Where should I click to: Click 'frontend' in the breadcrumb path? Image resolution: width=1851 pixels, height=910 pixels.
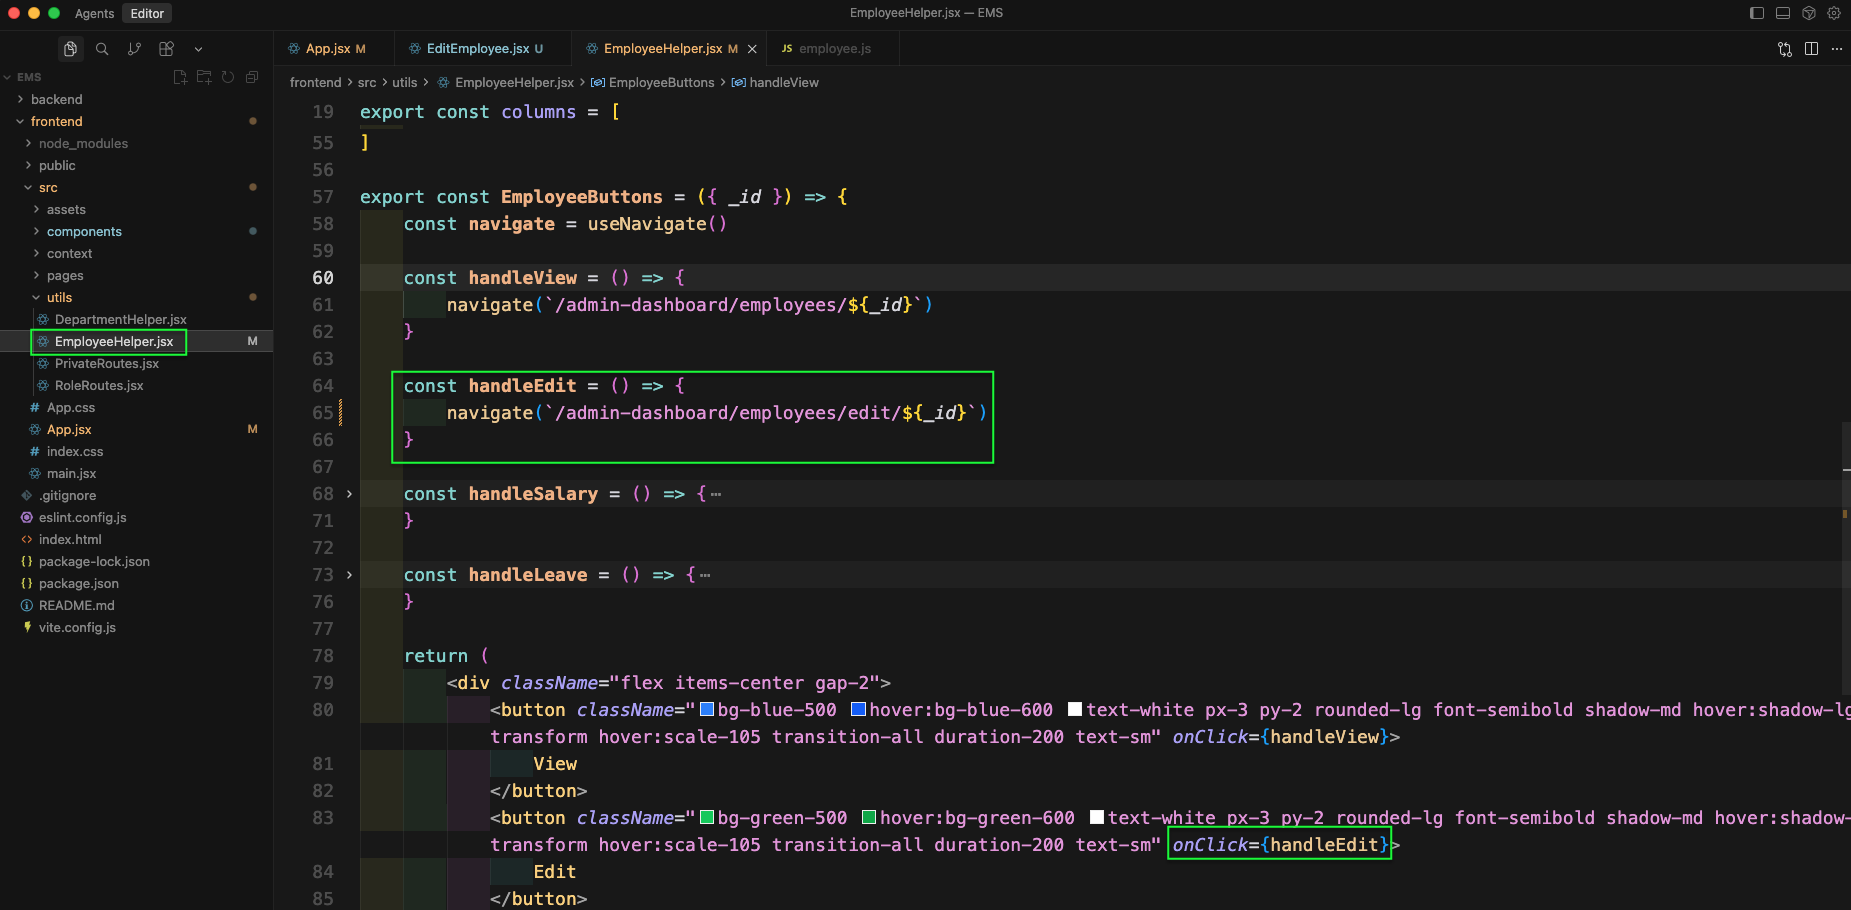(316, 83)
